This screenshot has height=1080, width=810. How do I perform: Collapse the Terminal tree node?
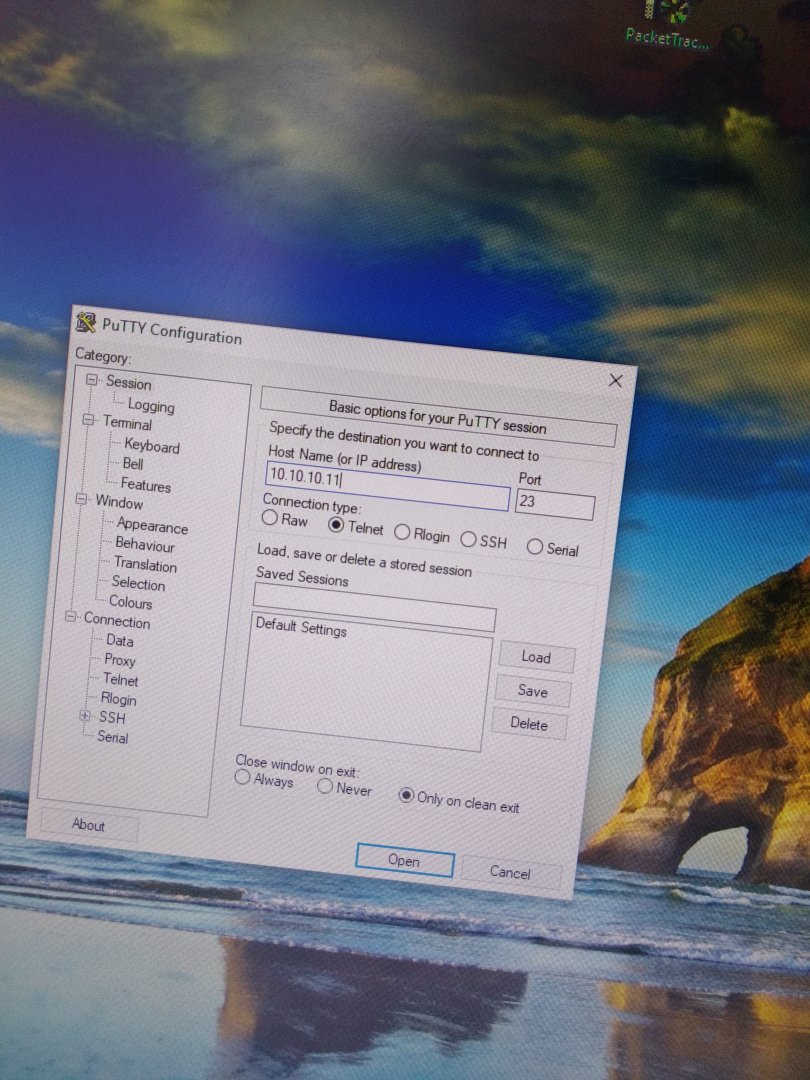tap(87, 419)
